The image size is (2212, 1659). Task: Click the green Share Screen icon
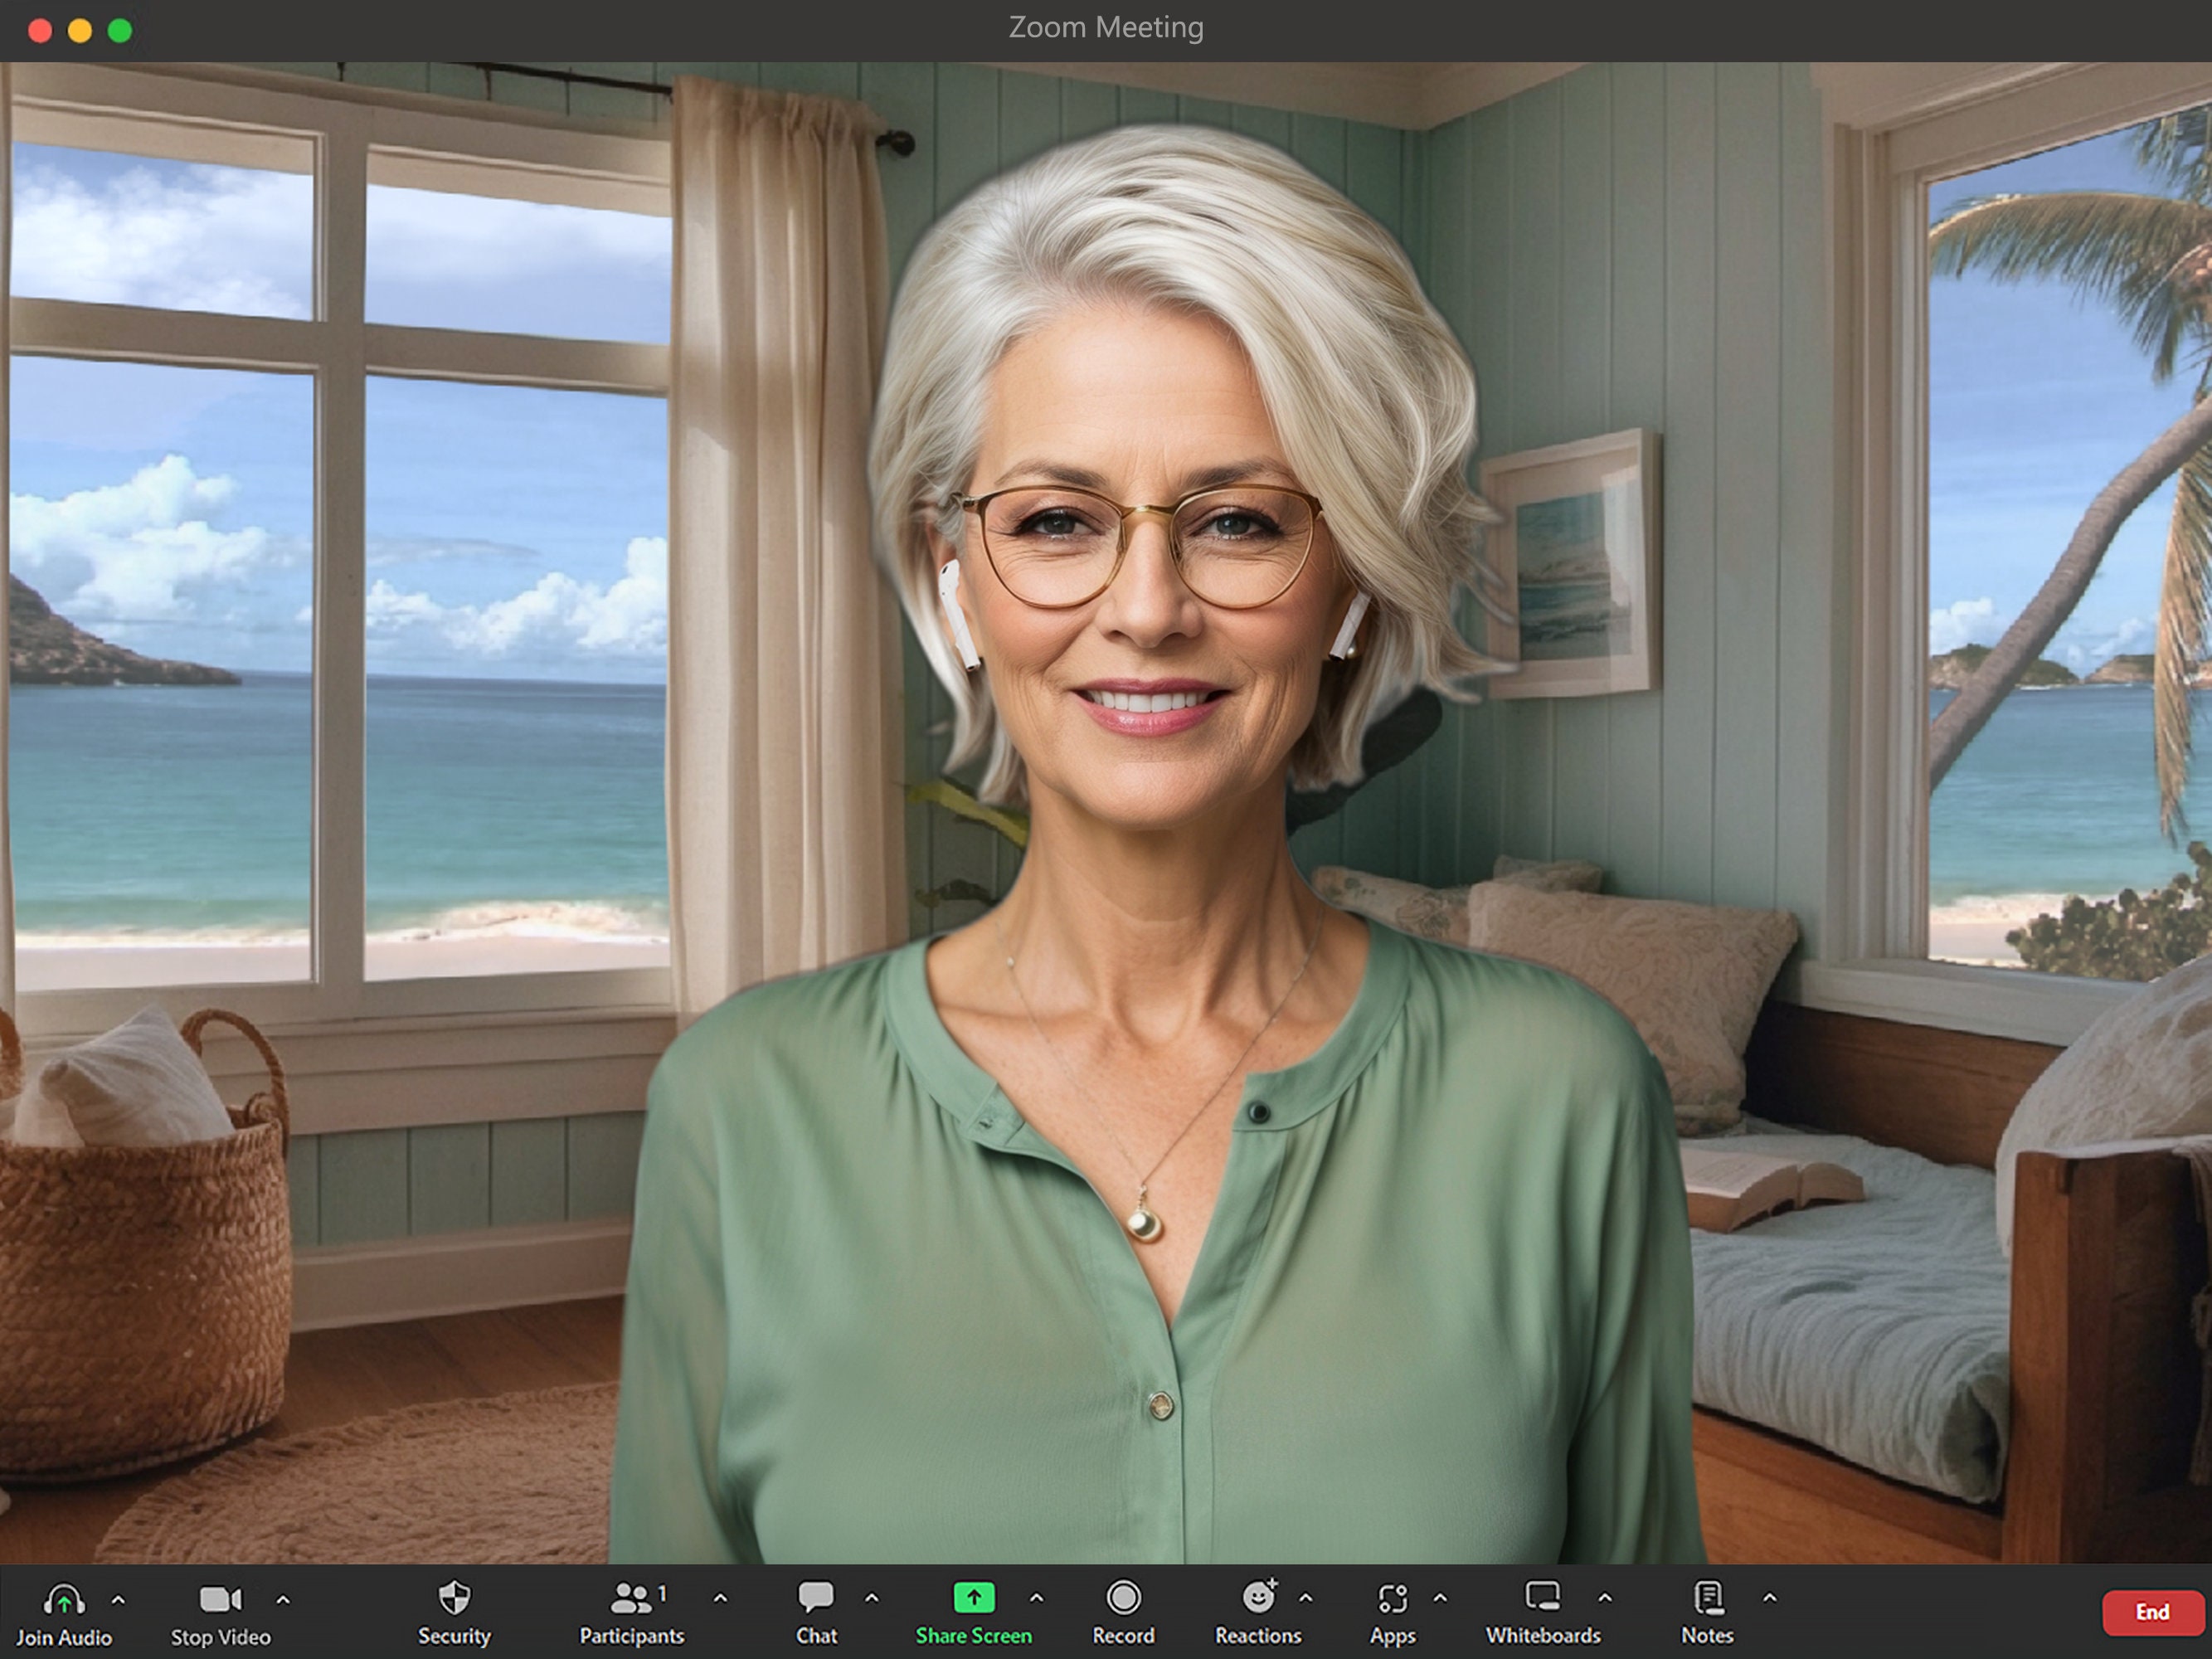point(973,1597)
